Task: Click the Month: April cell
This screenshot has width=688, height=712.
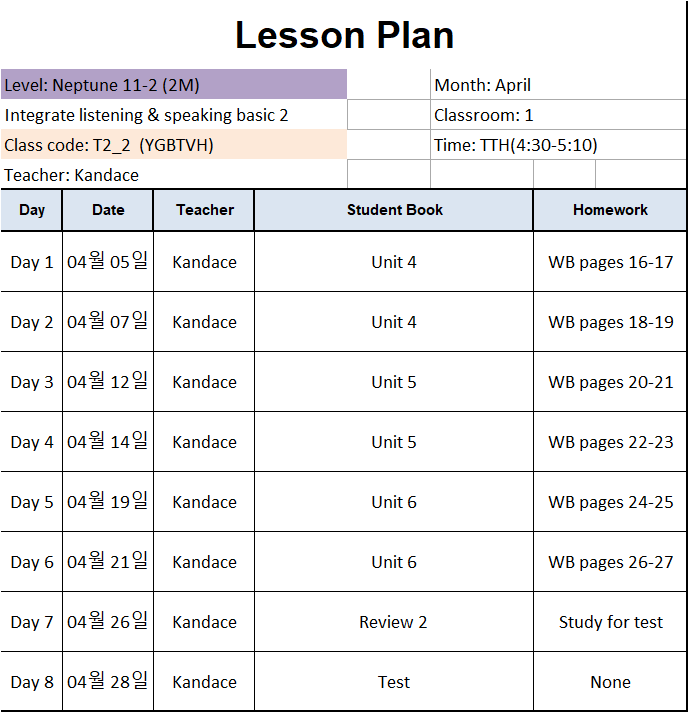Action: pyautogui.click(x=558, y=84)
